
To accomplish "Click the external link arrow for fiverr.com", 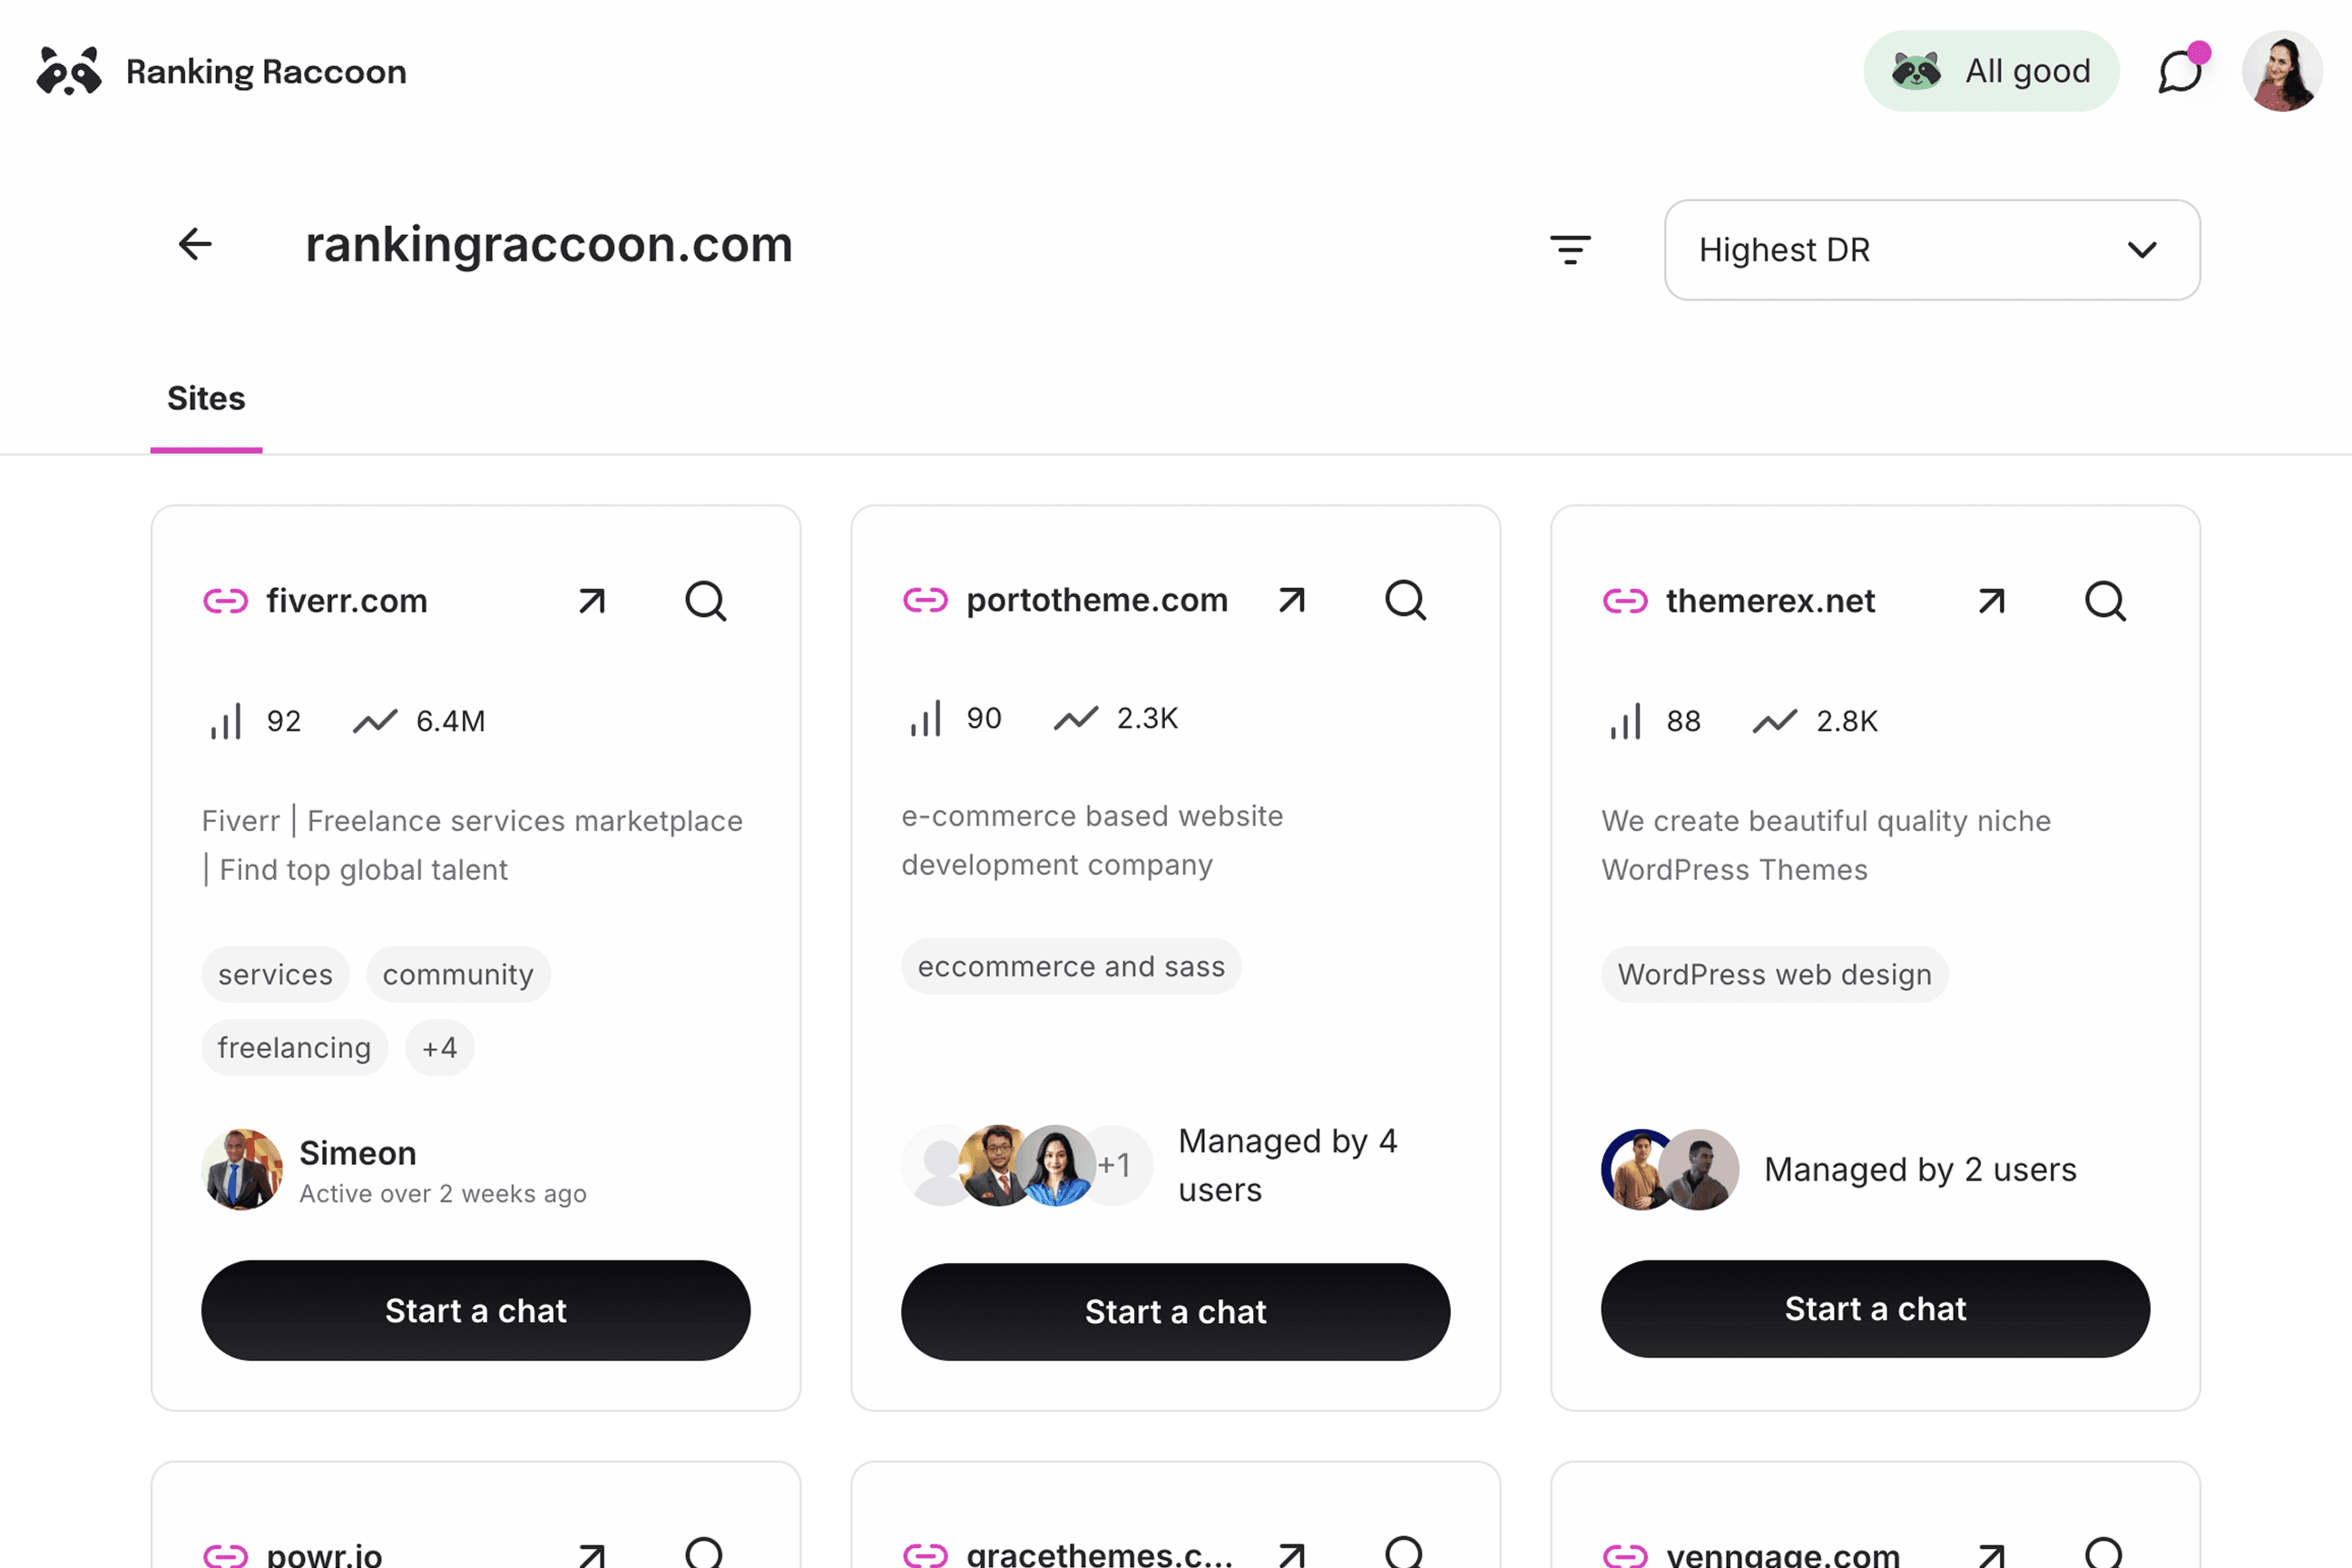I will coord(591,600).
